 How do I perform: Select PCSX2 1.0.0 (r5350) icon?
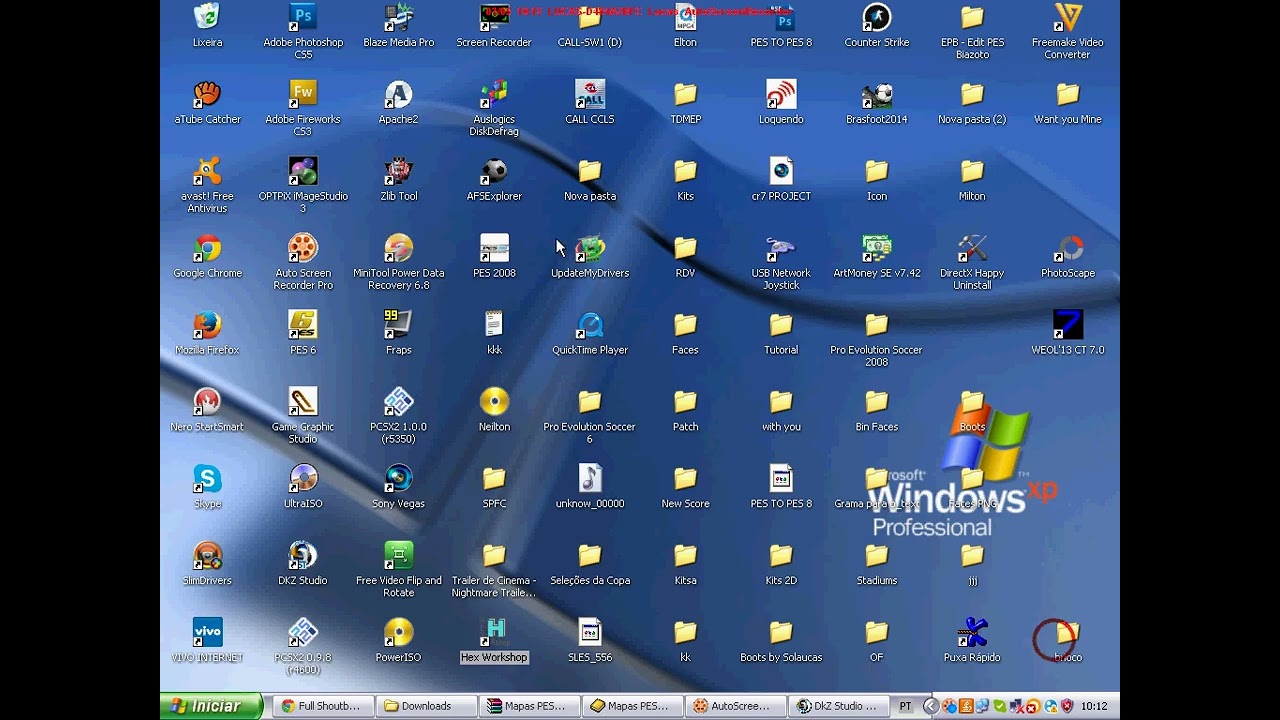[x=398, y=402]
